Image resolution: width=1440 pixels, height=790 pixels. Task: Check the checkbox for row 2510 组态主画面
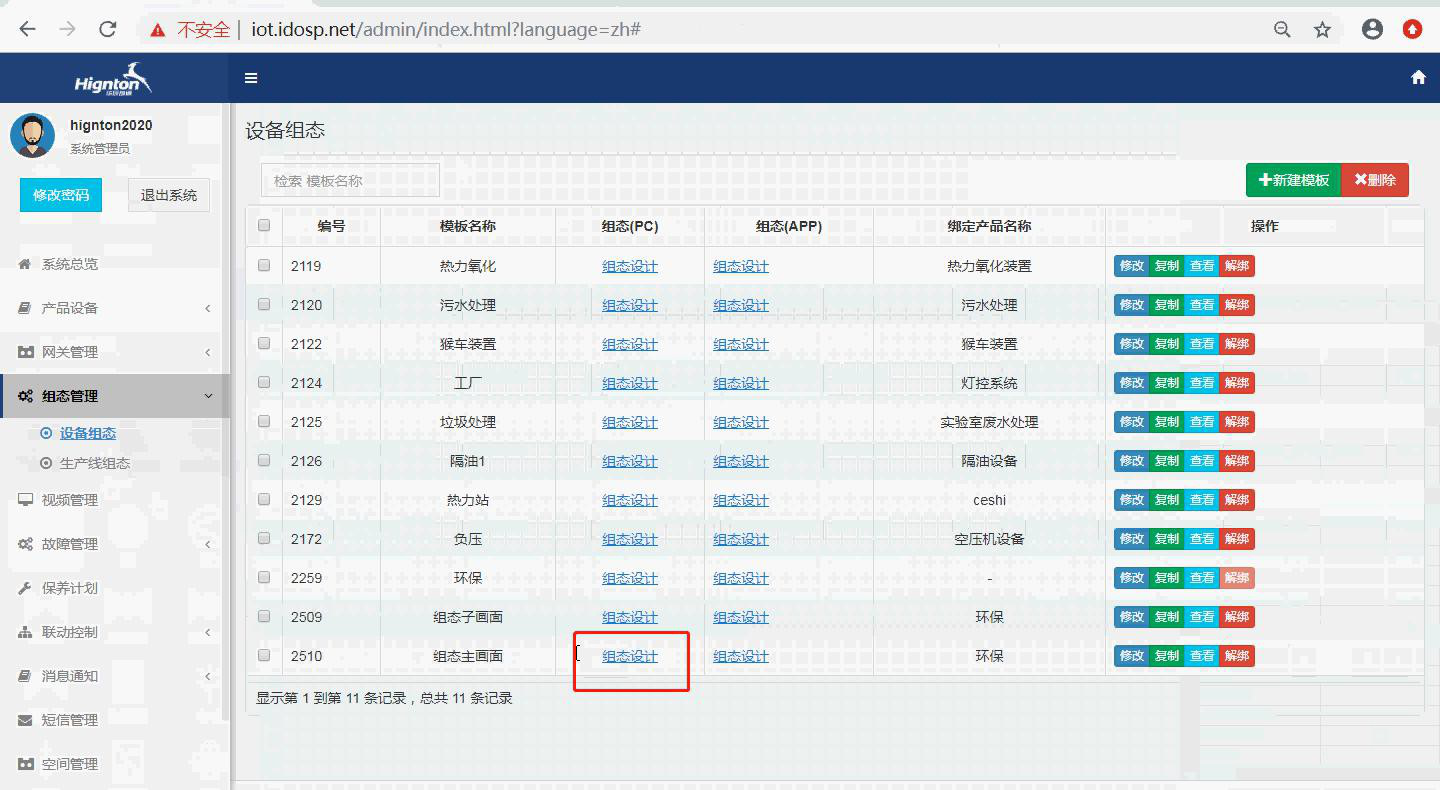point(263,655)
